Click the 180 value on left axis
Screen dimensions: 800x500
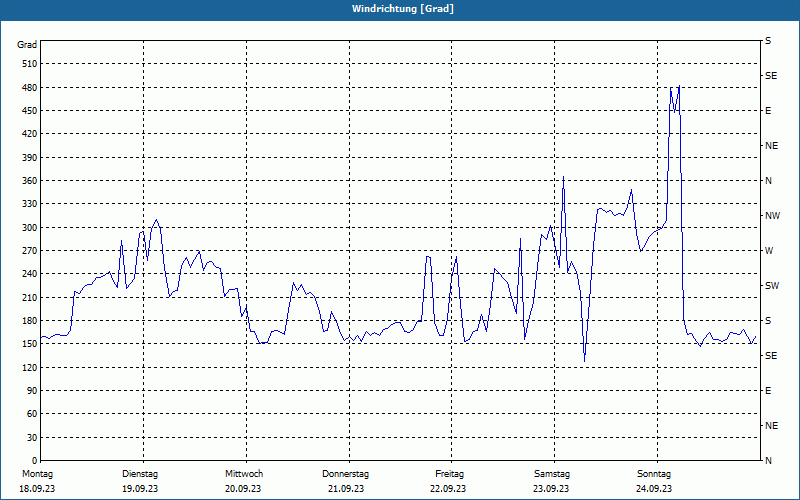30,321
